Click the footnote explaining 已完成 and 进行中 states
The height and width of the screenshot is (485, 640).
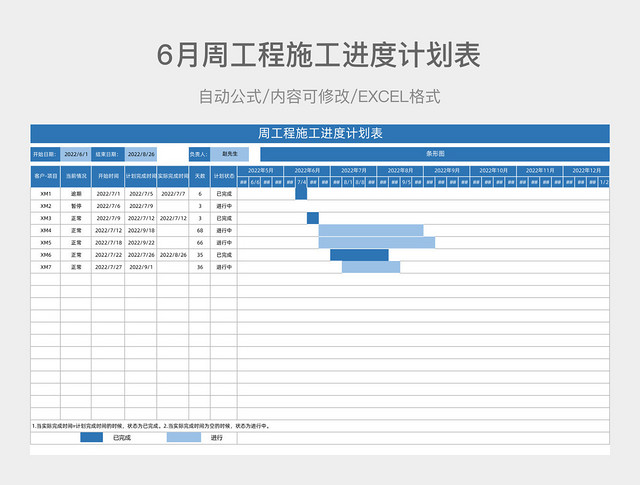pyautogui.click(x=151, y=426)
